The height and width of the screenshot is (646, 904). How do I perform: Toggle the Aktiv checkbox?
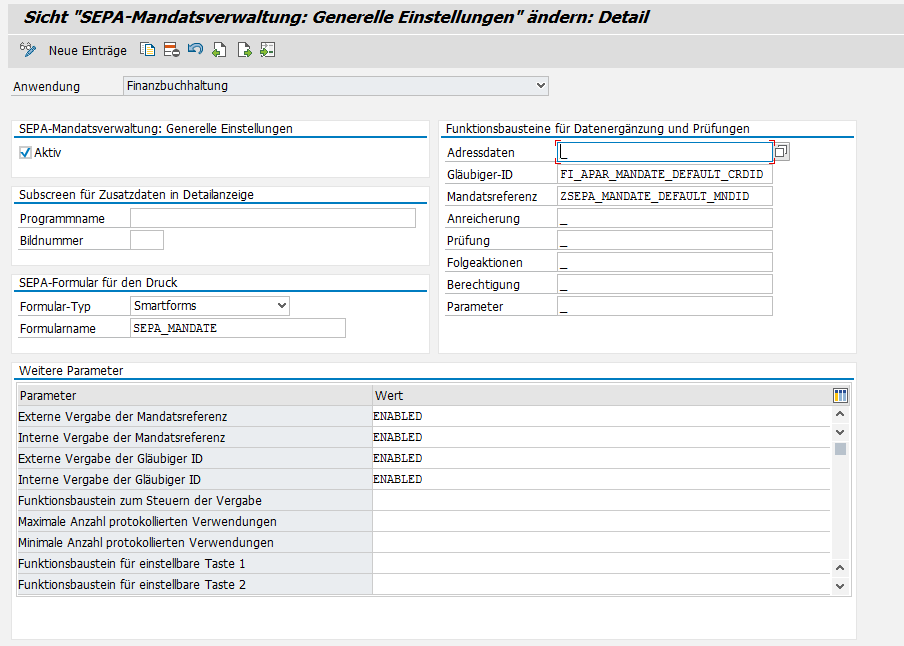pos(26,153)
